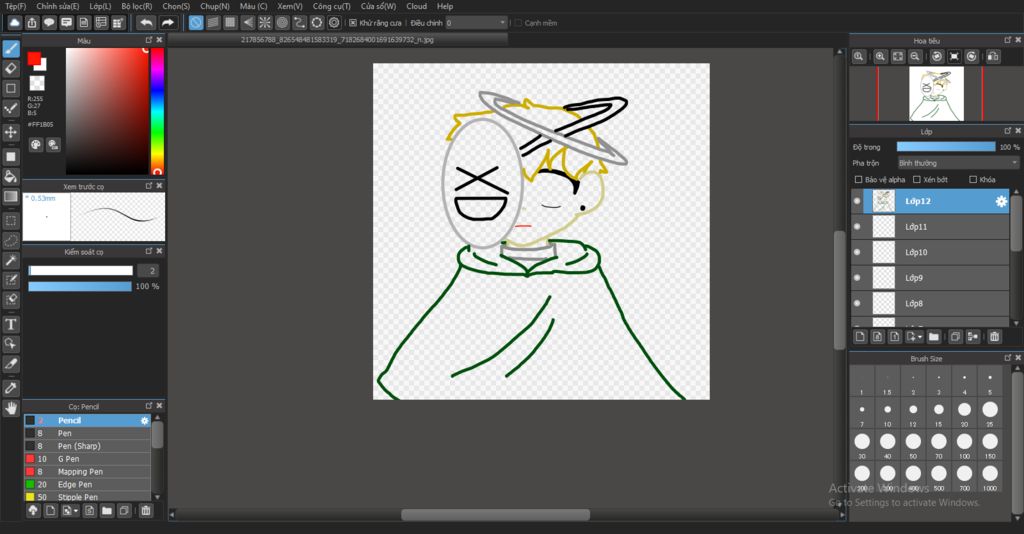The image size is (1024, 534).
Task: Select the Mapping Pen brush
Action: pyautogui.click(x=88, y=472)
